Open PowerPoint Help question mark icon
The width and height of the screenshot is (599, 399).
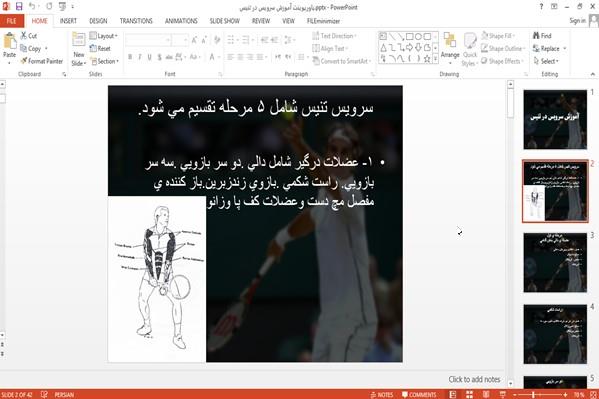(x=541, y=6)
